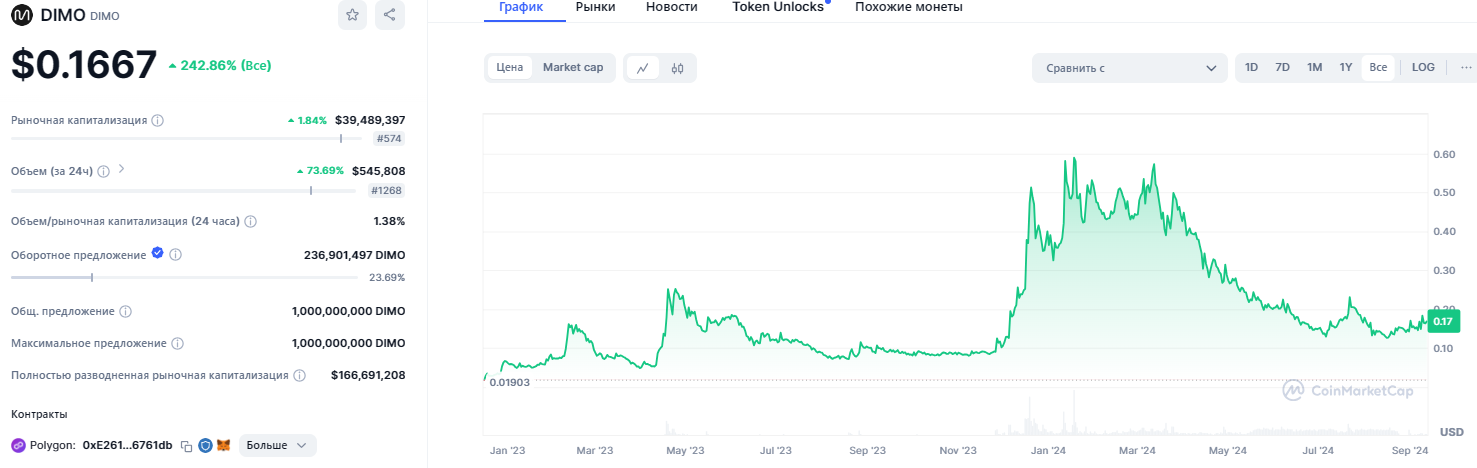Info icon next to Объем (за 24ч)

click(x=104, y=171)
